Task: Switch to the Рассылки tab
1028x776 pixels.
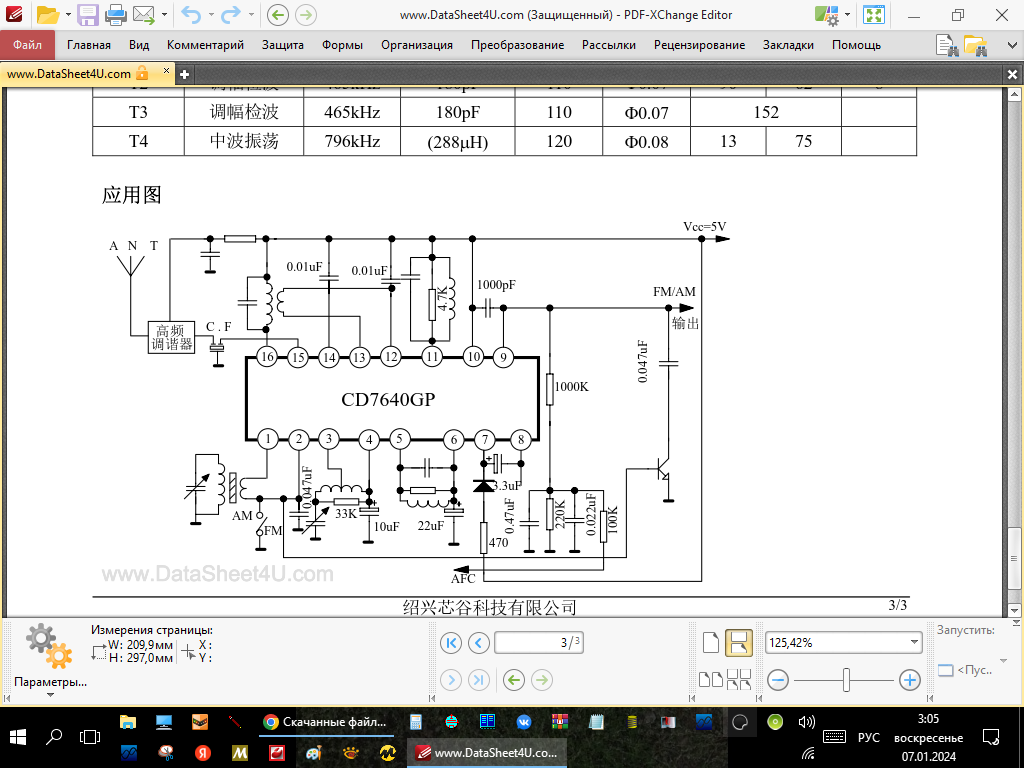Action: (608, 45)
